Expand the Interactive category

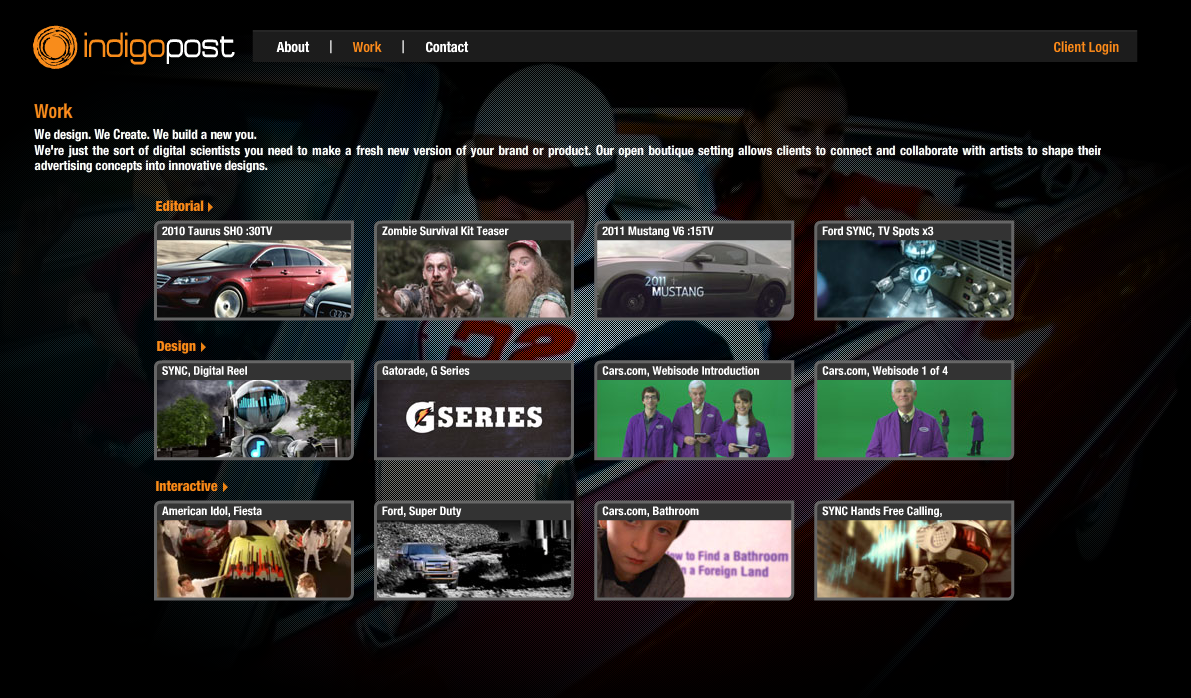[x=191, y=486]
